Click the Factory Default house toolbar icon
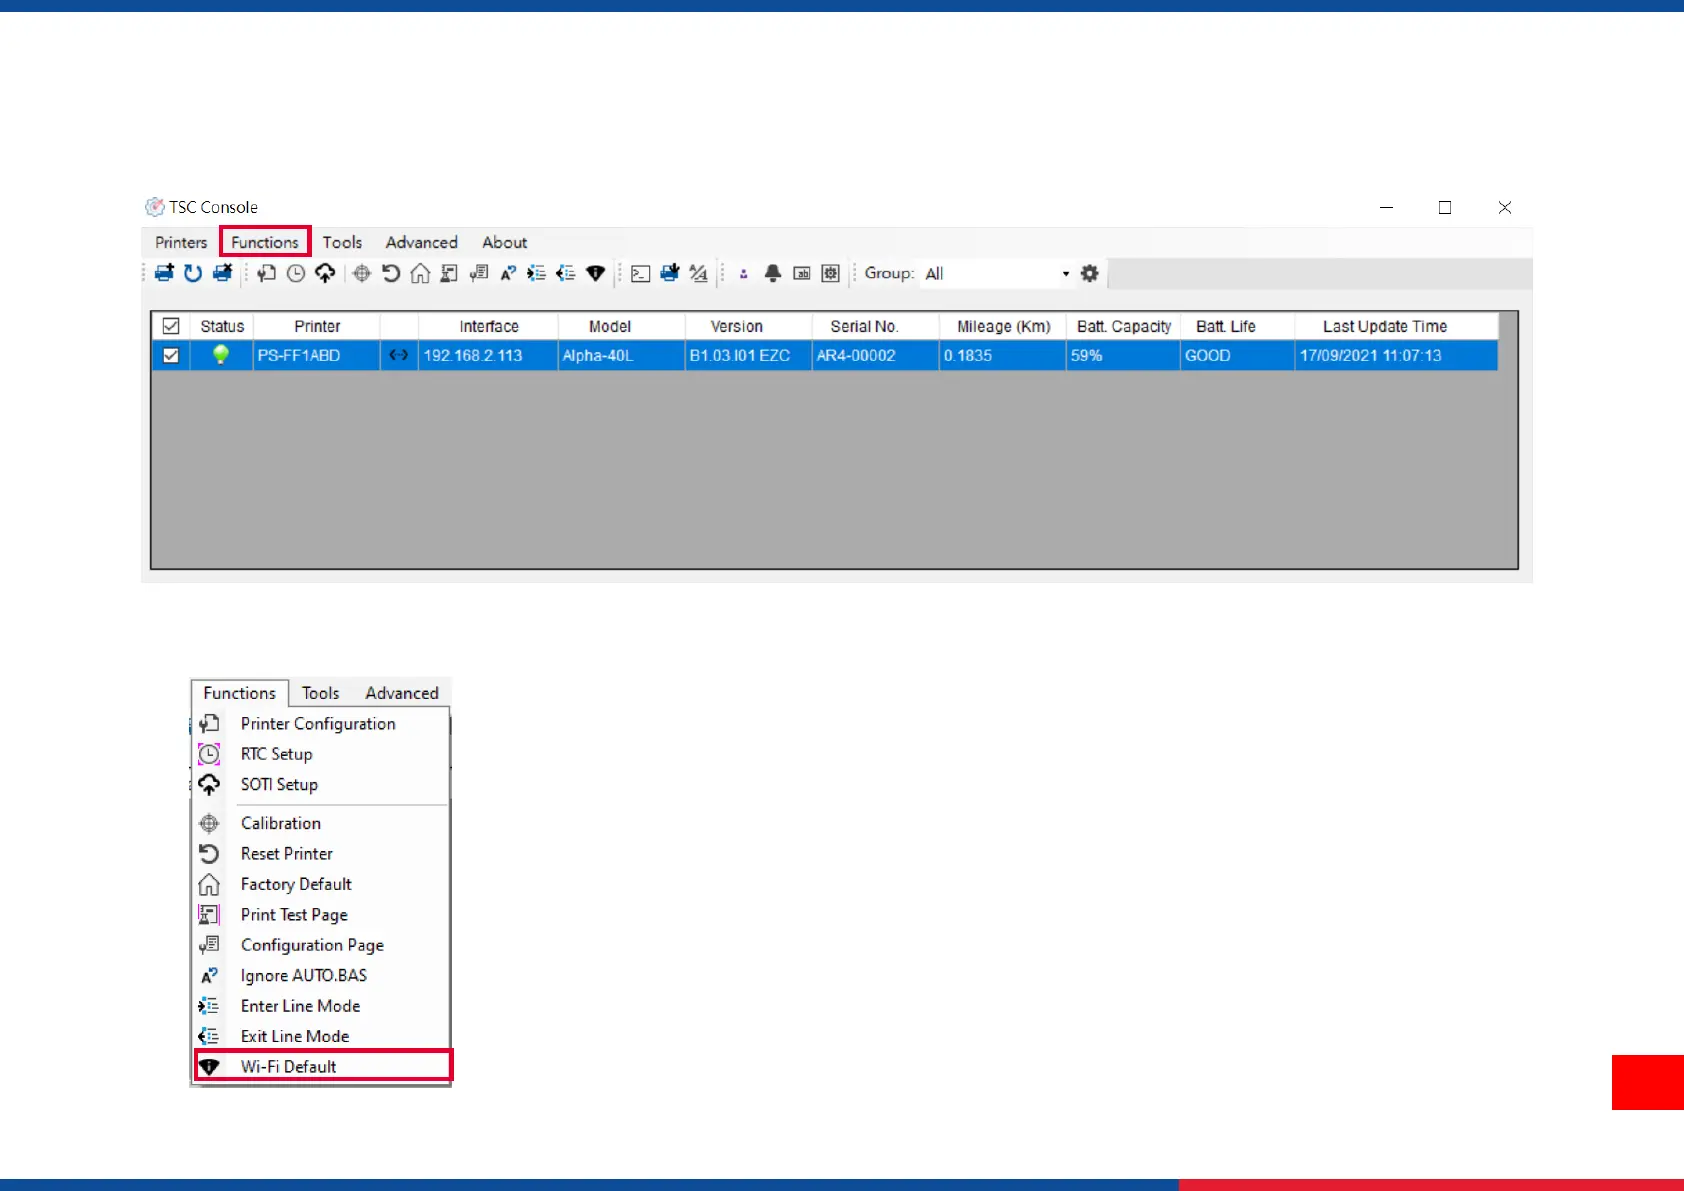 point(420,273)
